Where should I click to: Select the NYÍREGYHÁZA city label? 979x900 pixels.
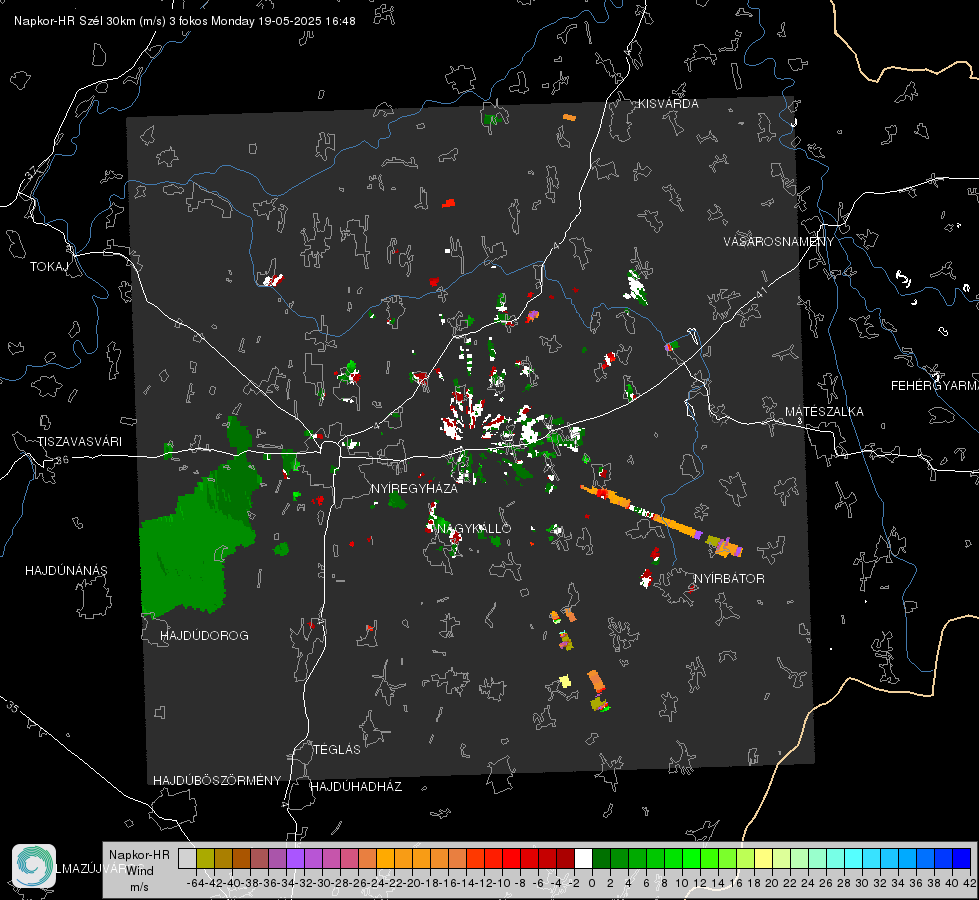(x=414, y=488)
